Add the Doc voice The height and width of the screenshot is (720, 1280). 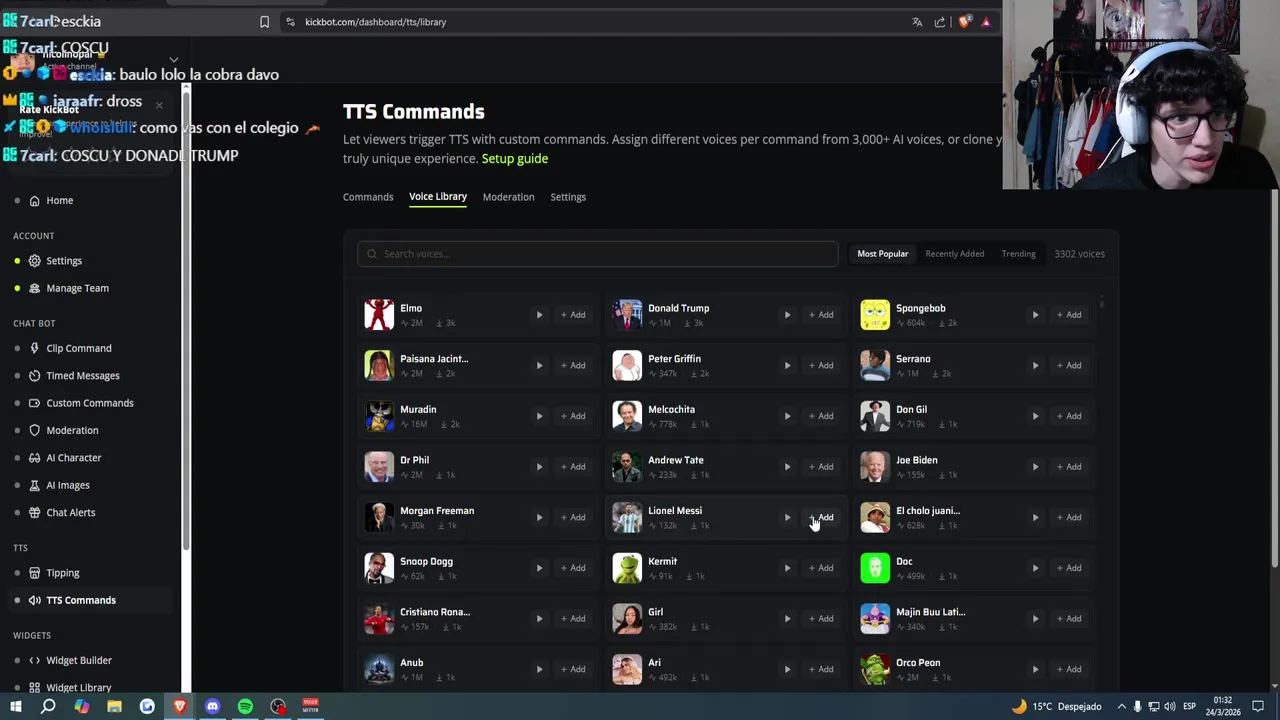pos(1069,568)
